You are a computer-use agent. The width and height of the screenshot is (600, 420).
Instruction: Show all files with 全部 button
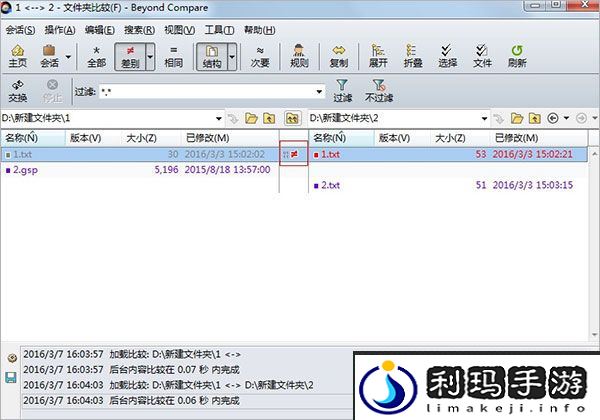point(96,56)
